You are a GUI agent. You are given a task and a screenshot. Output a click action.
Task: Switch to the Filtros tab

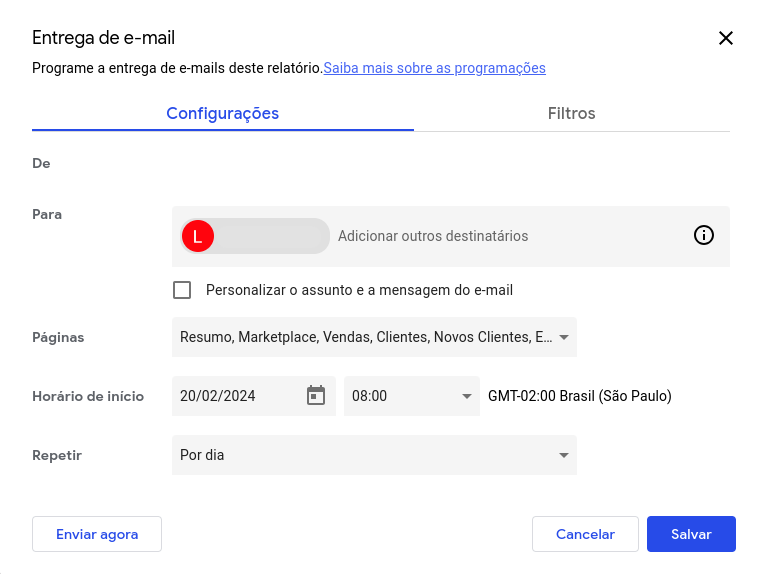click(x=571, y=113)
